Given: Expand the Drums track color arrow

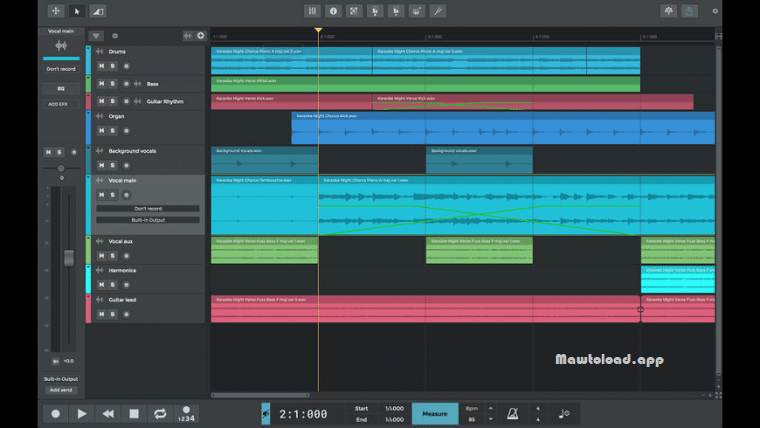Looking at the screenshot, I should 88,48.
